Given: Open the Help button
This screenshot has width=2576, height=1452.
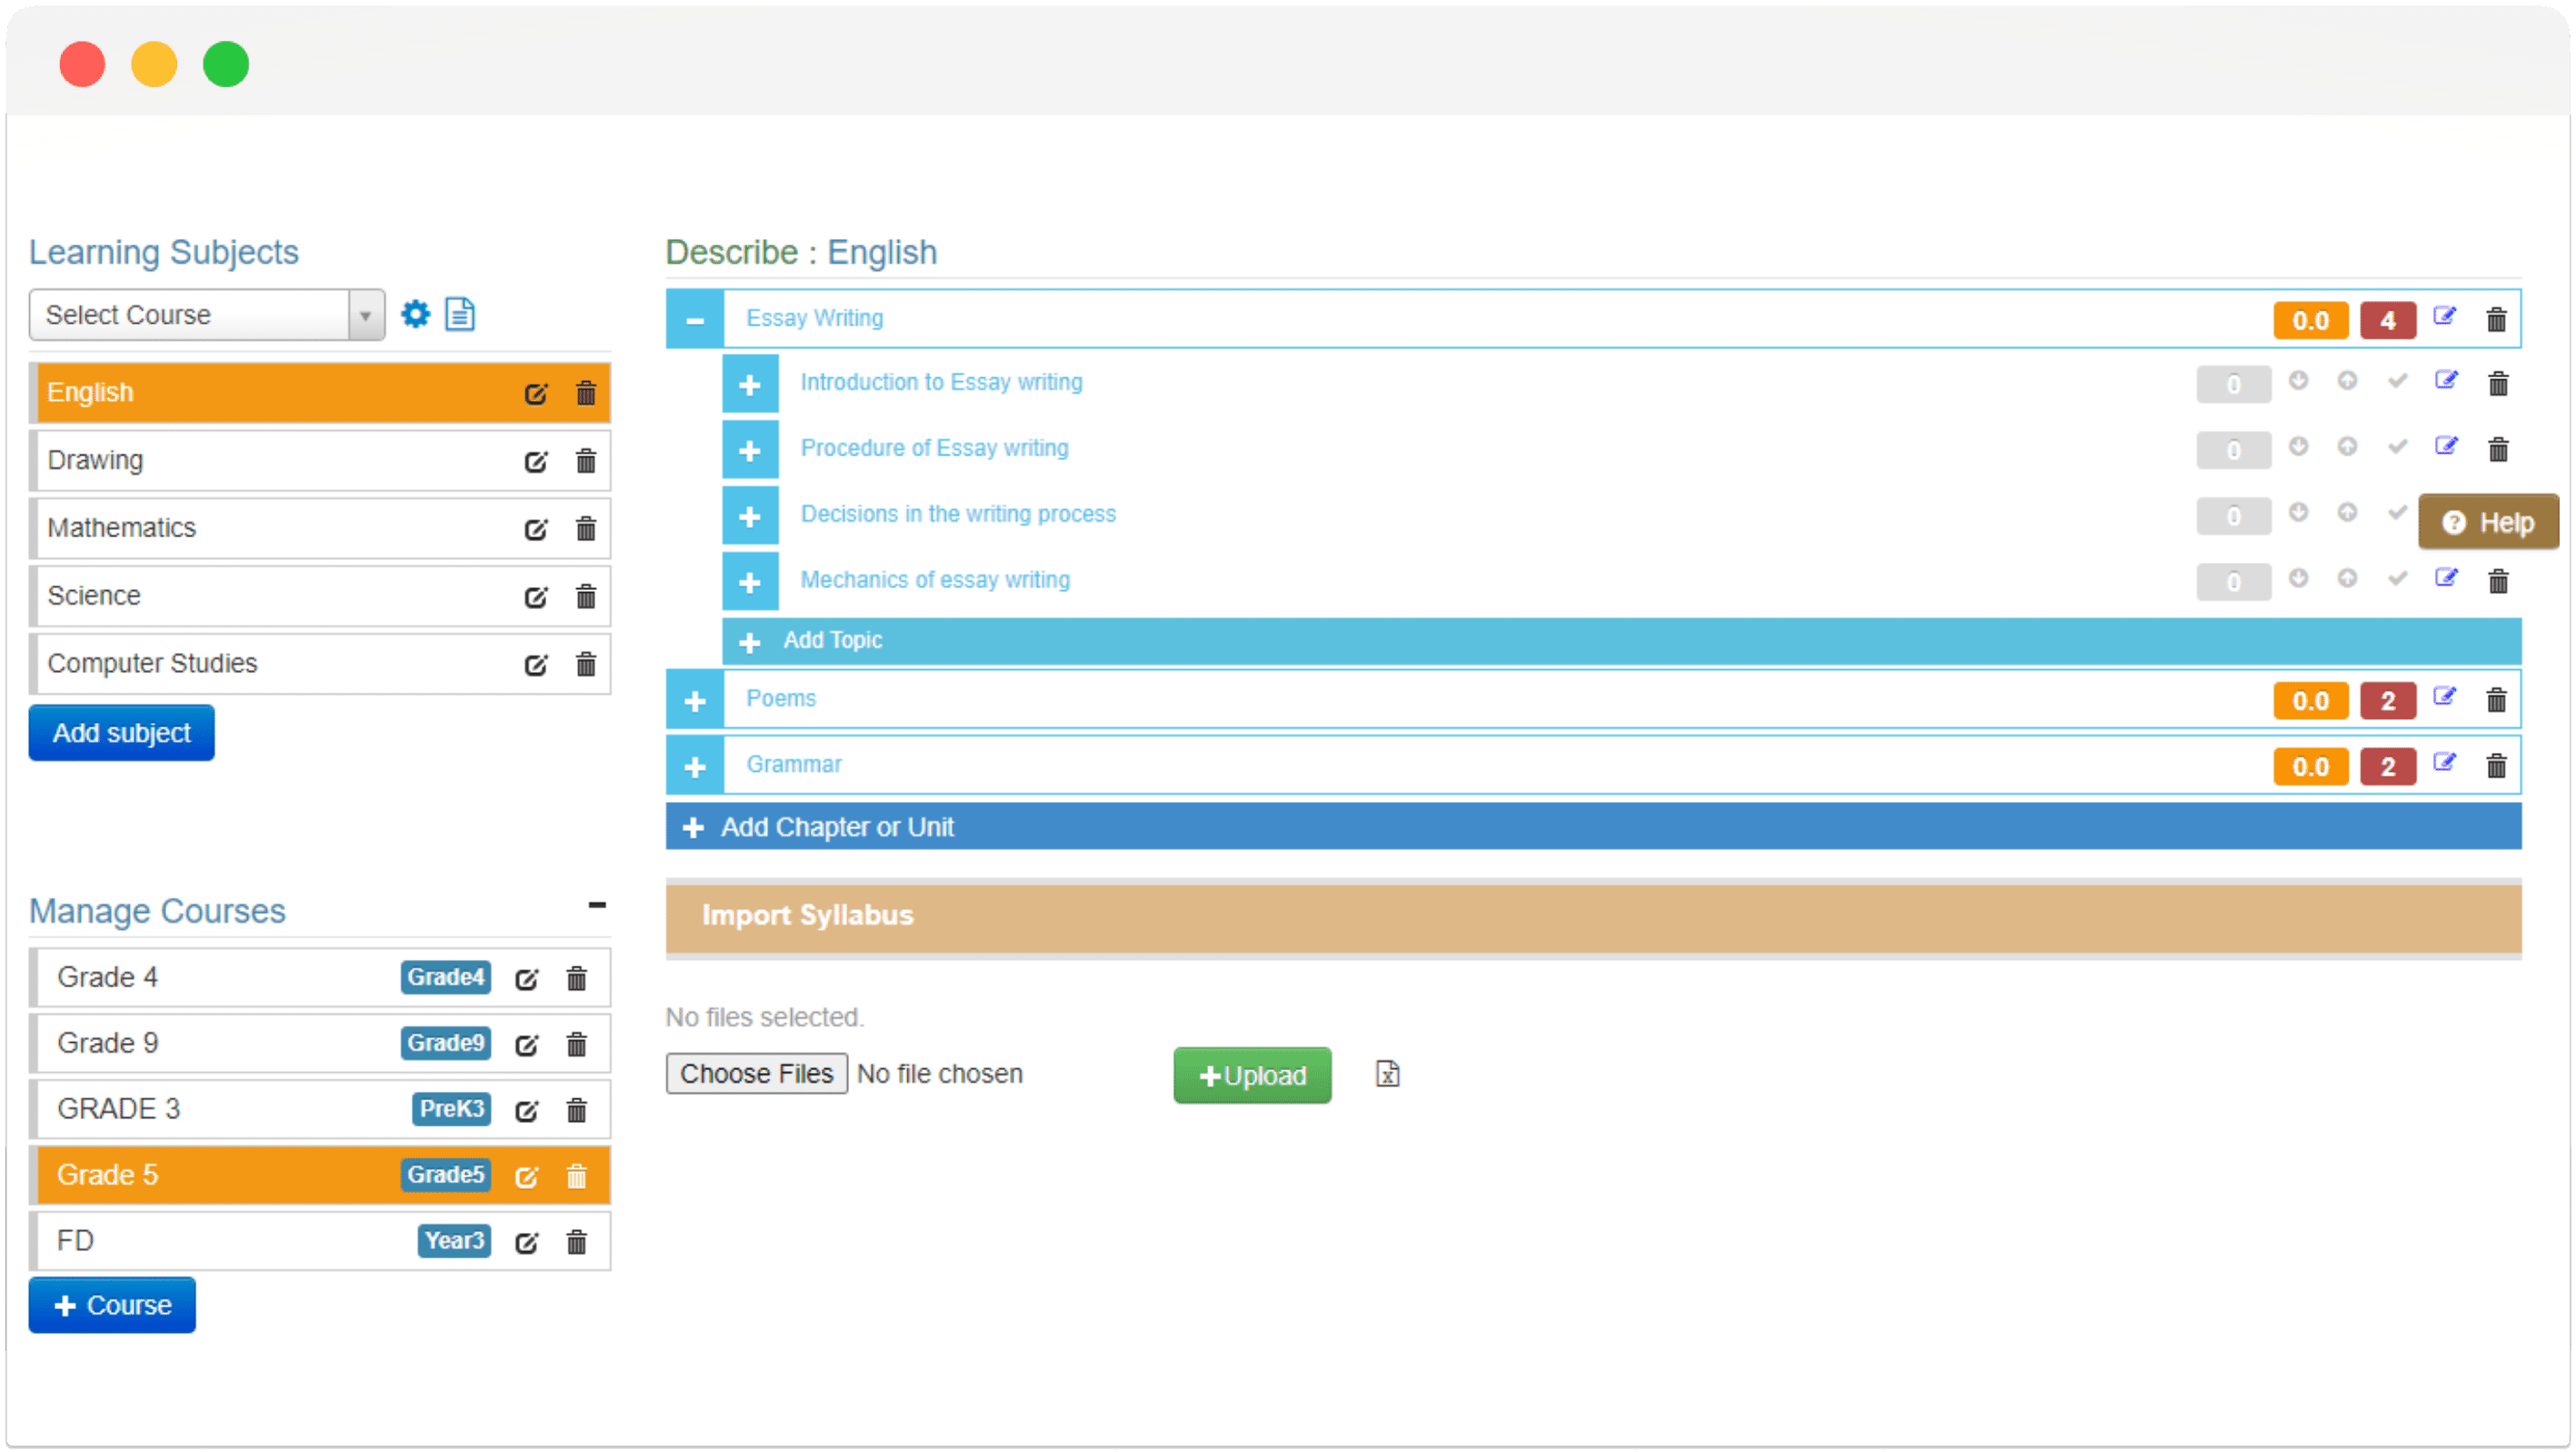Looking at the screenshot, I should (x=2488, y=523).
